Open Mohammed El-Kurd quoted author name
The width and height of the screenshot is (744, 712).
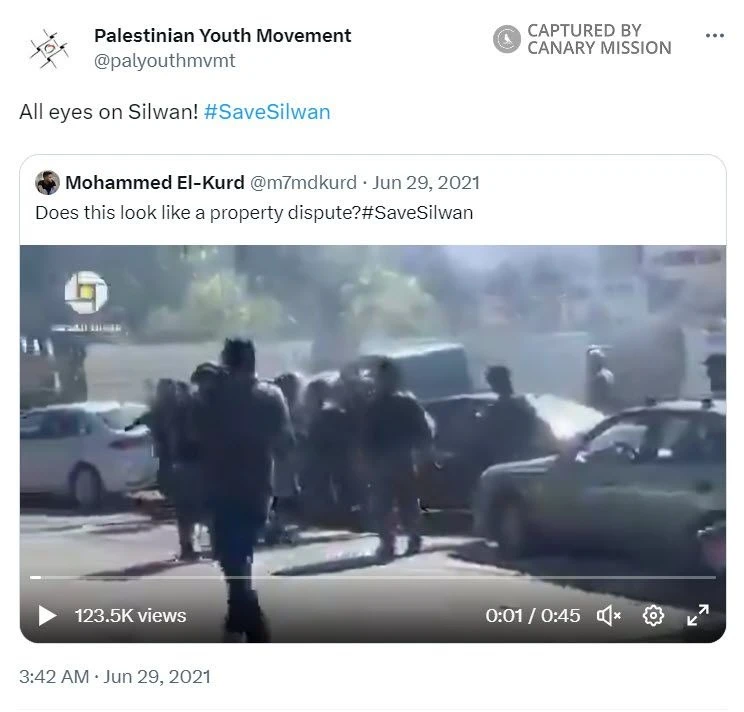pyautogui.click(x=155, y=183)
